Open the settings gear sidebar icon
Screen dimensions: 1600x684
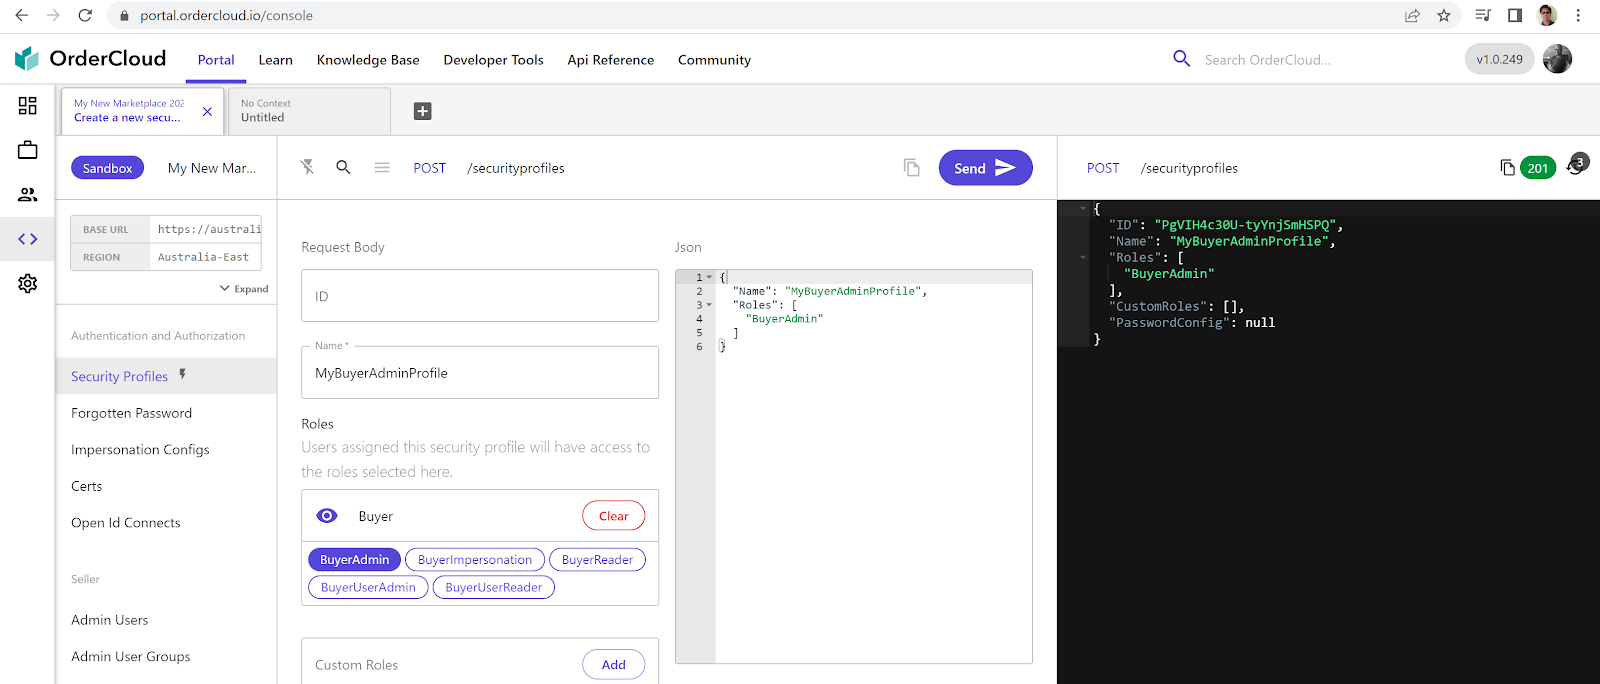(x=28, y=284)
